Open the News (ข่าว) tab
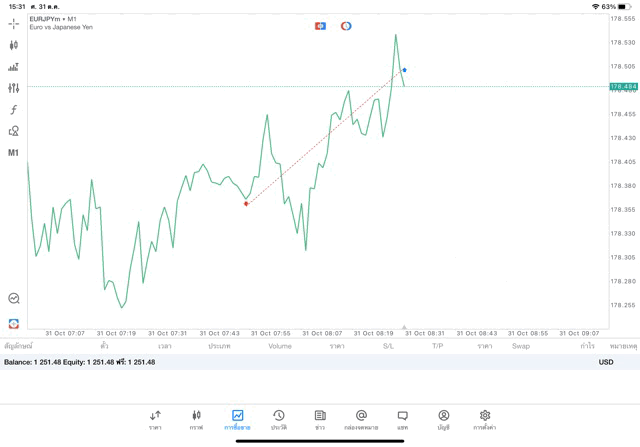 click(320, 419)
